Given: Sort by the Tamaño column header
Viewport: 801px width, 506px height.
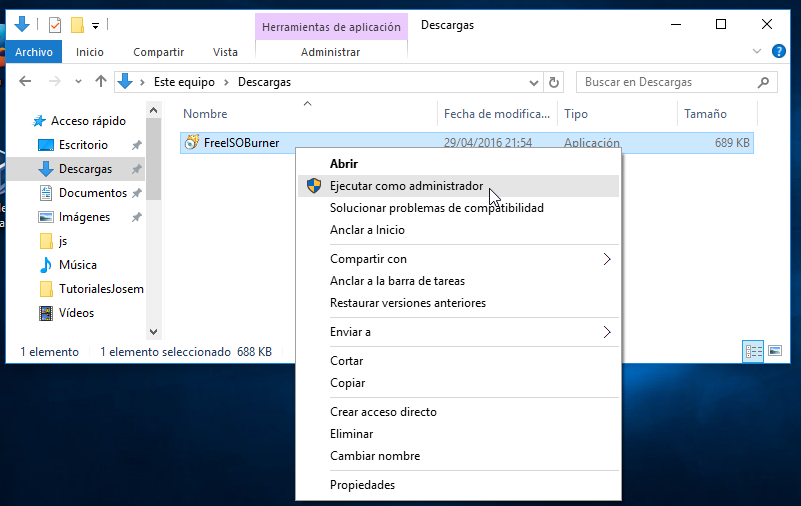Looking at the screenshot, I should 705,114.
